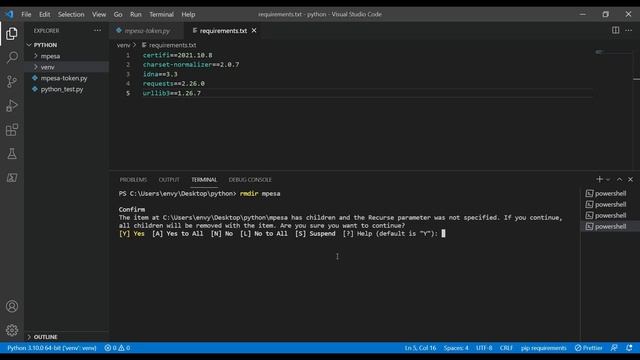The width and height of the screenshot is (640, 360).
Task: Change indentation via Spaces: 4
Action: tap(456, 348)
